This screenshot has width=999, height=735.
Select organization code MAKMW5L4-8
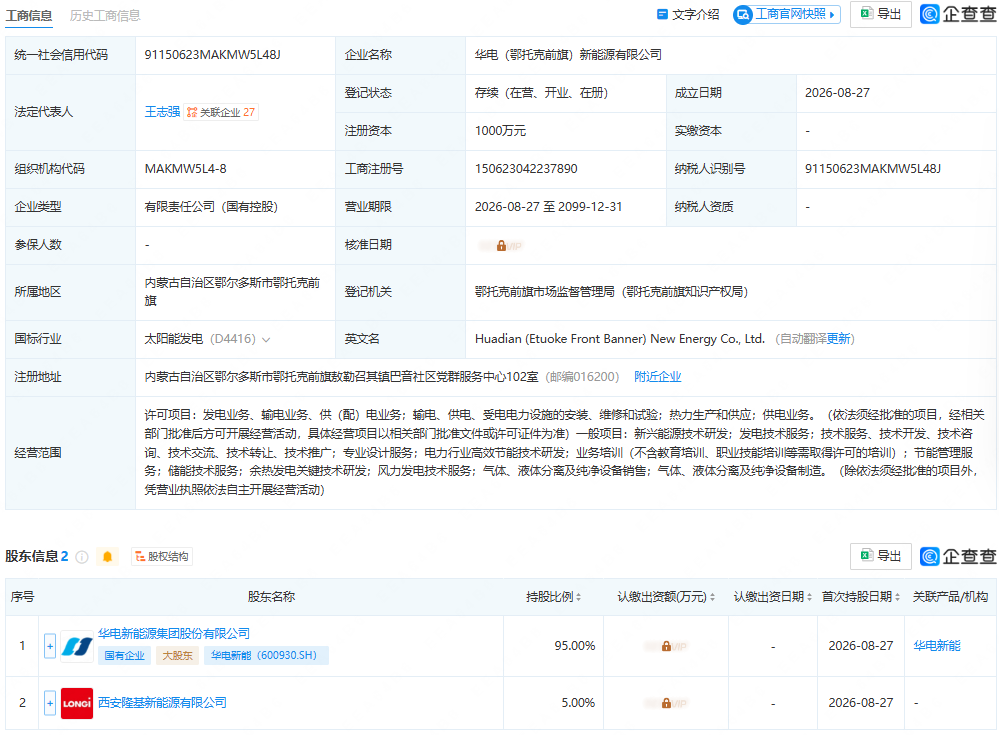(185, 169)
